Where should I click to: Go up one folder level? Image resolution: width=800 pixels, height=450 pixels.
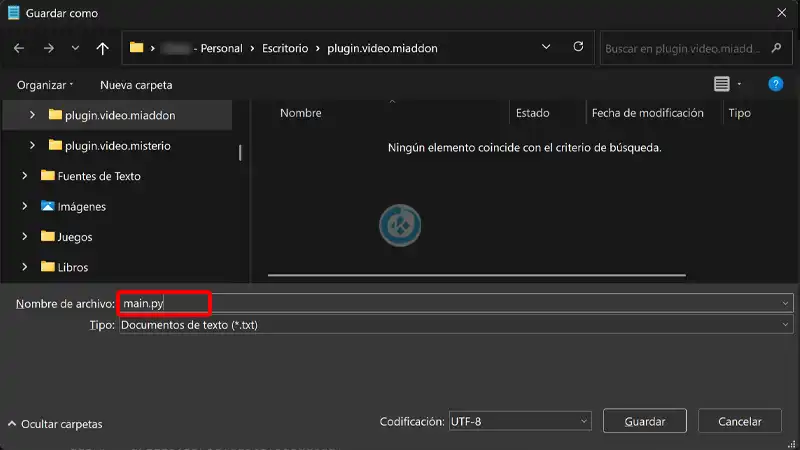(x=102, y=47)
